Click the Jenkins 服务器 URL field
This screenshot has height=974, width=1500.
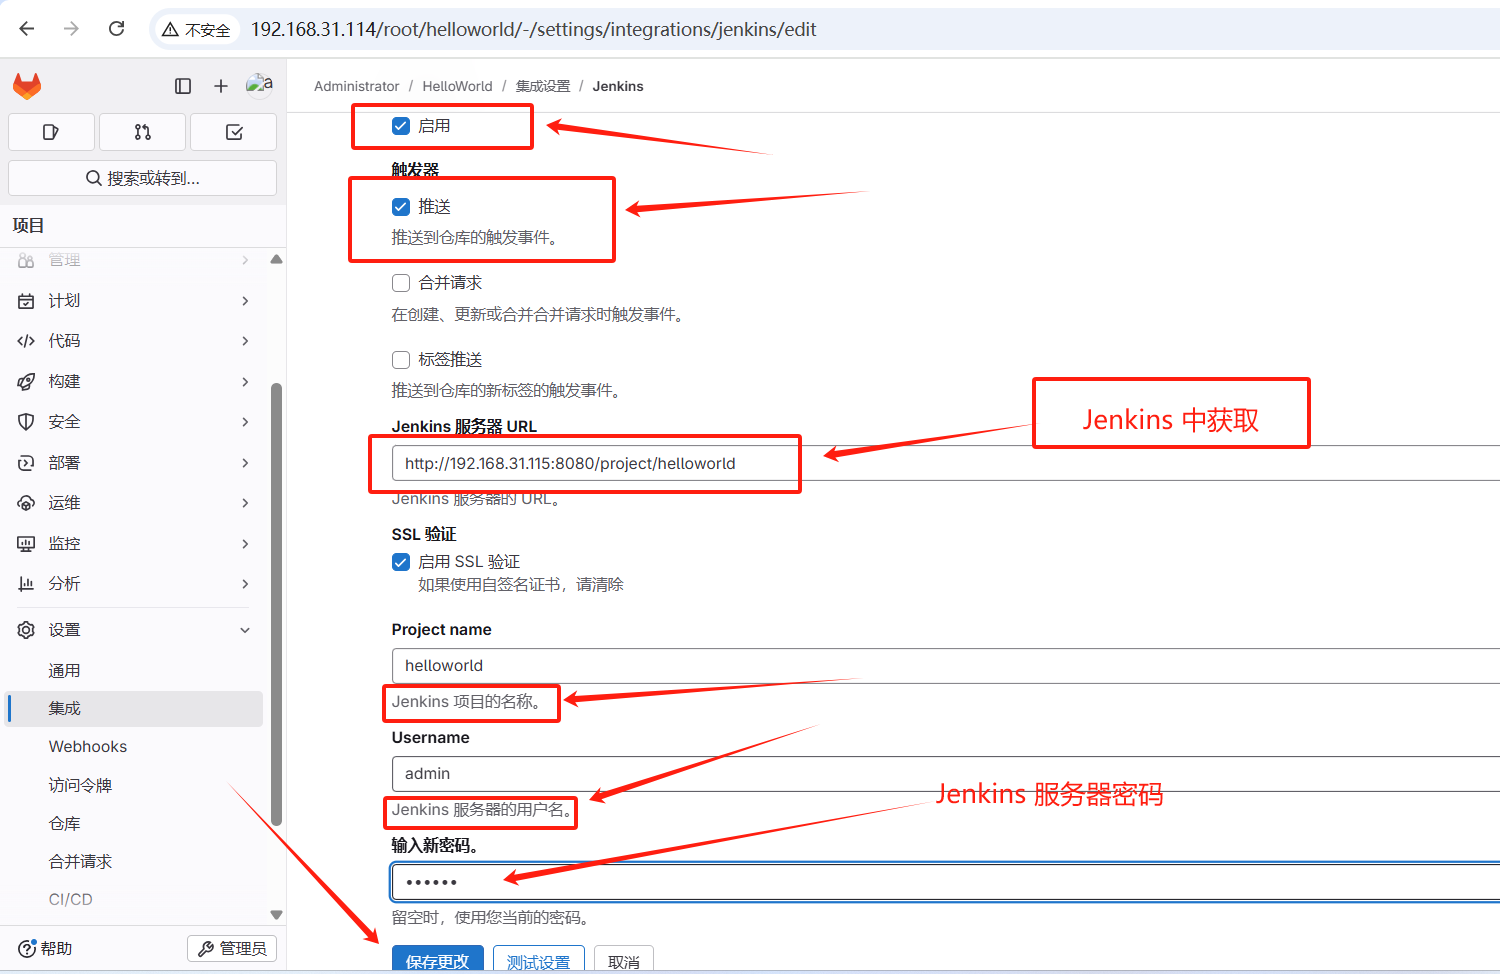[946, 463]
